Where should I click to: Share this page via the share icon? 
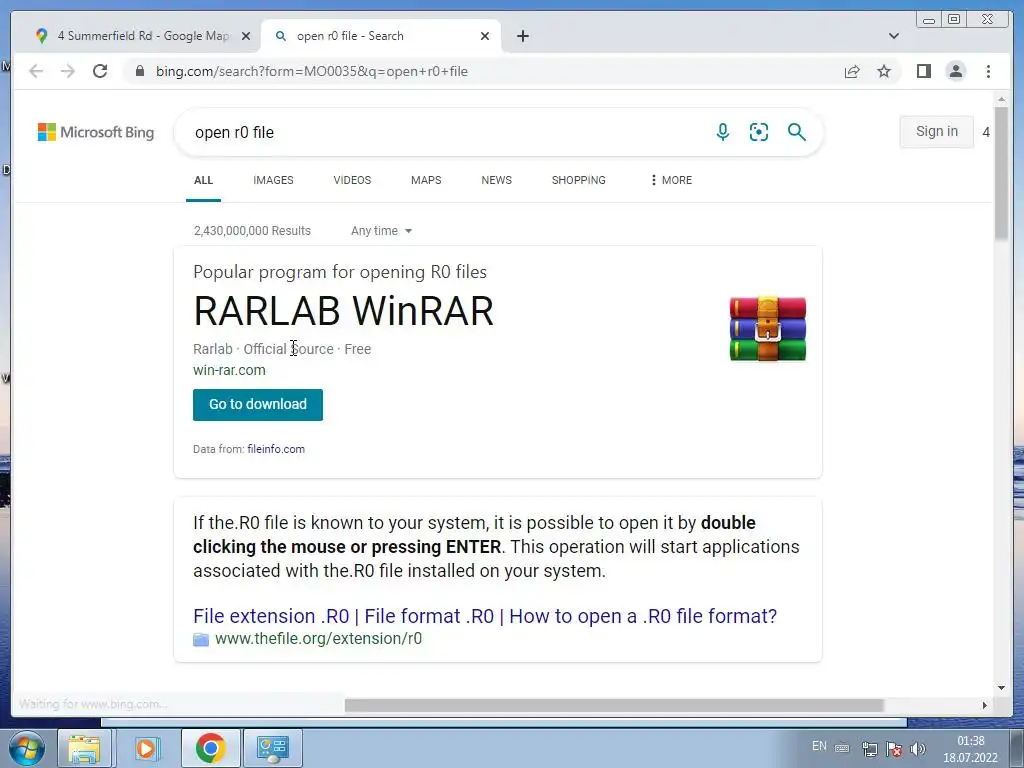point(852,71)
